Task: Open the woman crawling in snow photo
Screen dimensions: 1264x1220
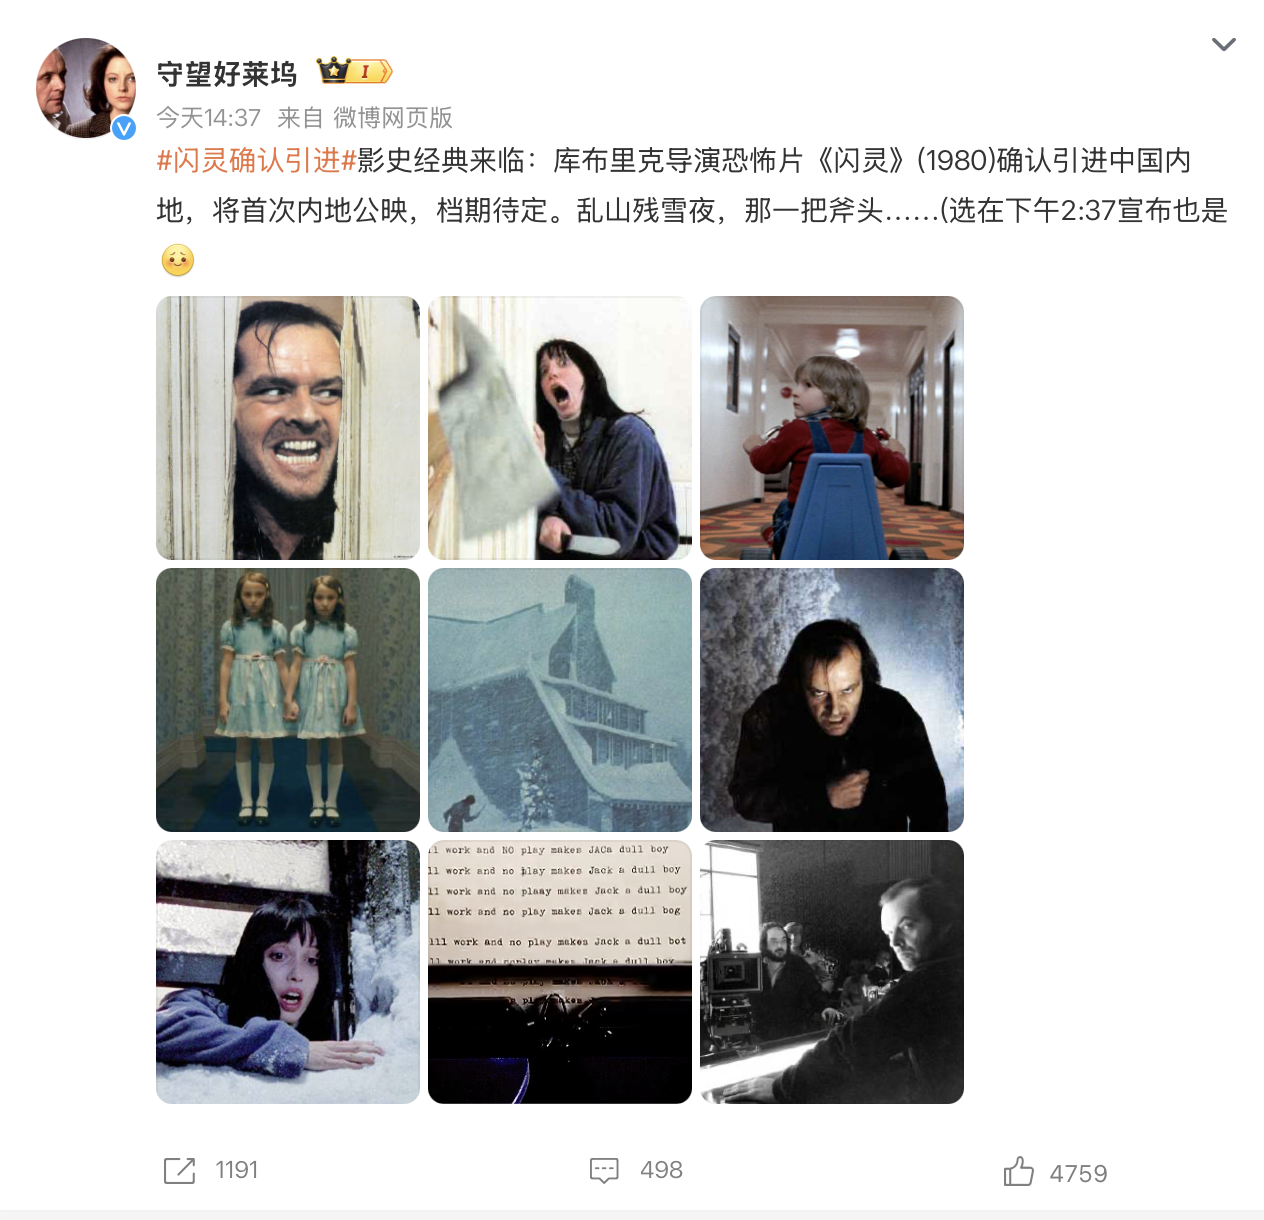Action: pos(288,972)
